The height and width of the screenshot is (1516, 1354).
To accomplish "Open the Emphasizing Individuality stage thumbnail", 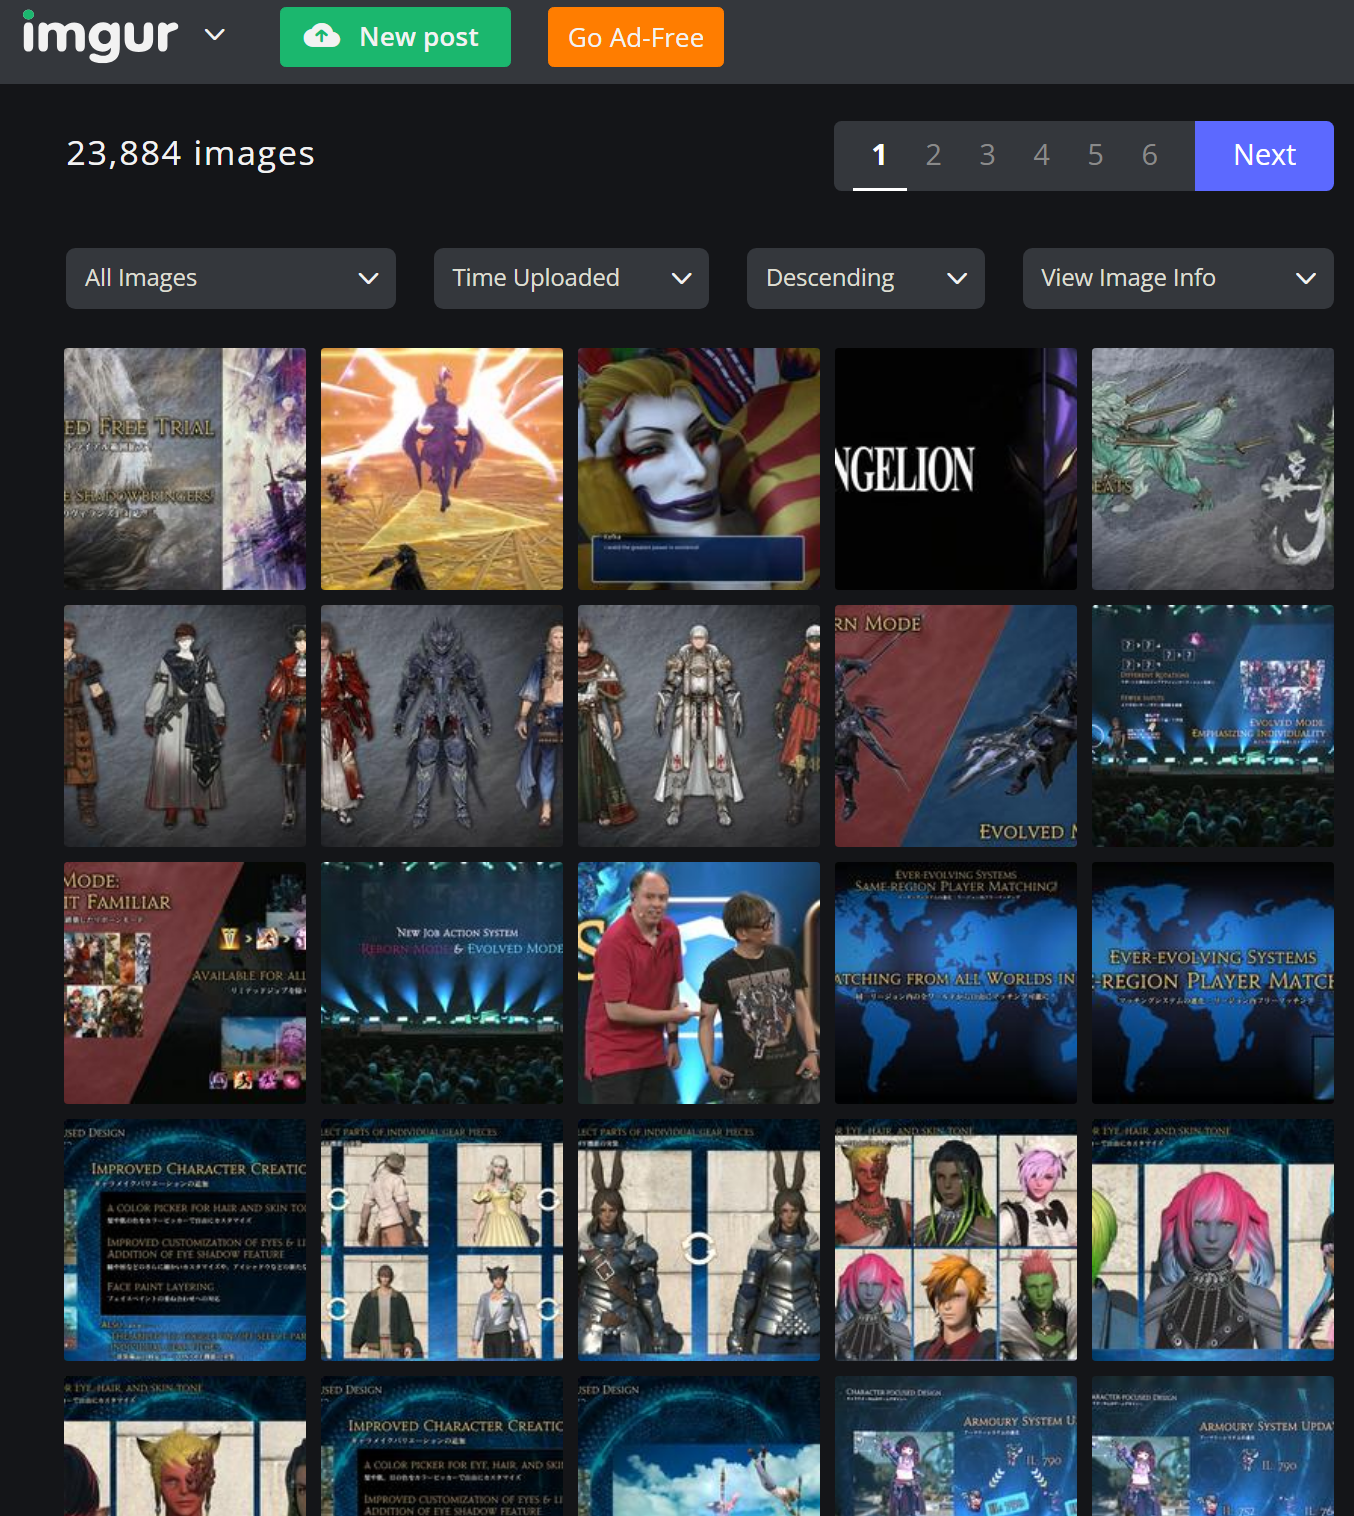I will [x=1213, y=726].
